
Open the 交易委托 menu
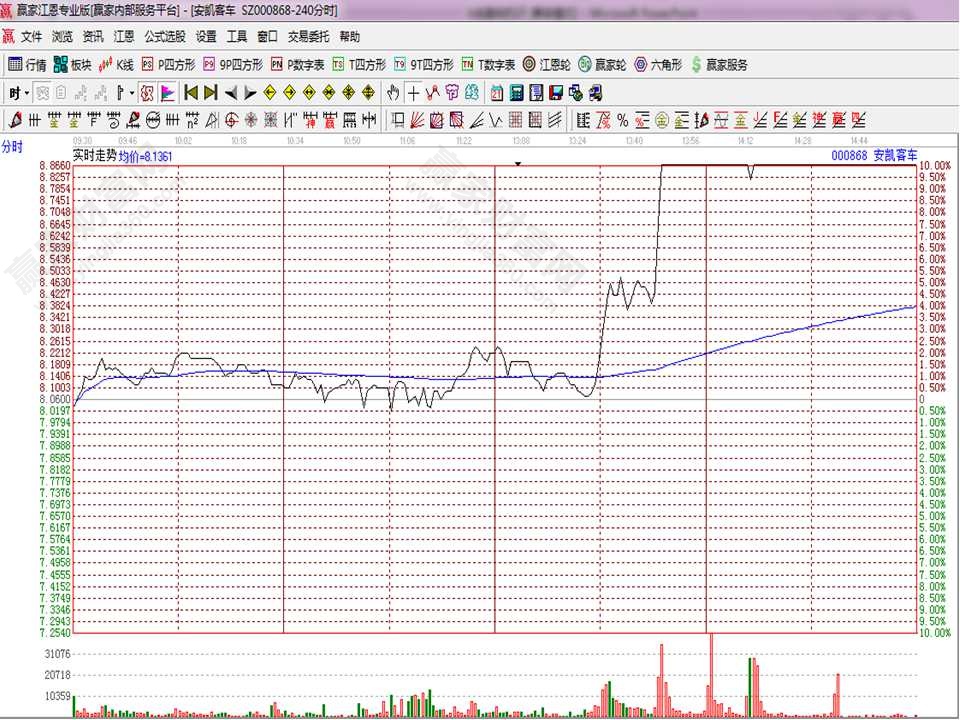tap(308, 37)
